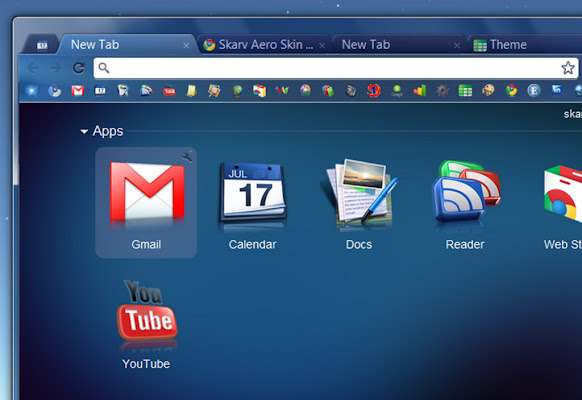Open the Chrome logo bookmark
This screenshot has height=400, width=582.
click(511, 91)
